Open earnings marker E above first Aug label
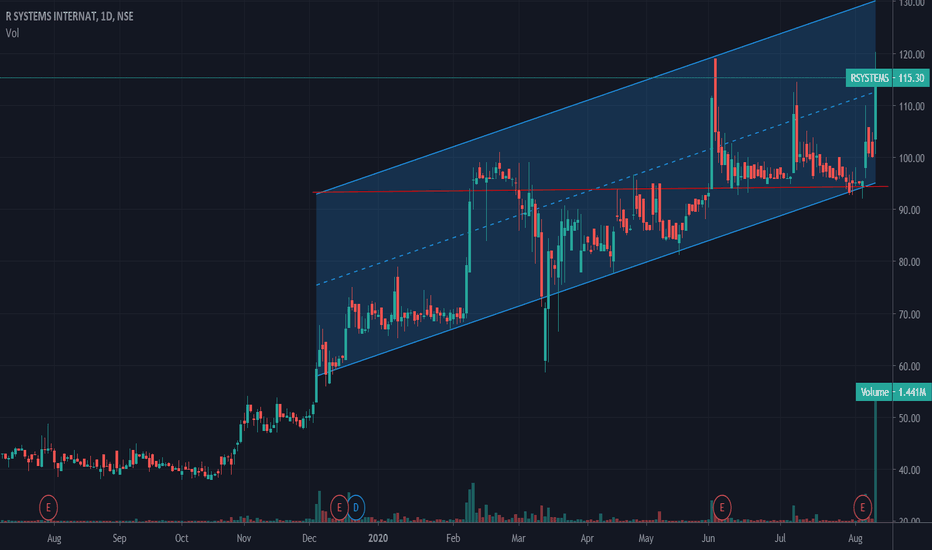This screenshot has height=550, width=932. click(48, 508)
